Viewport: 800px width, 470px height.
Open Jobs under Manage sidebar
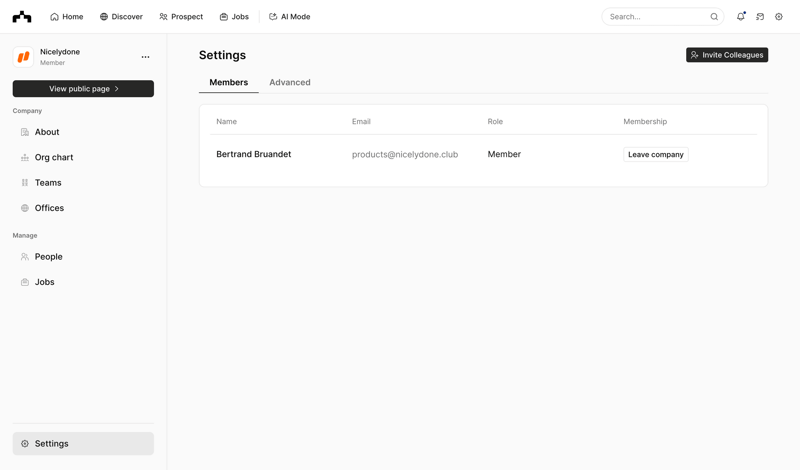83,282
